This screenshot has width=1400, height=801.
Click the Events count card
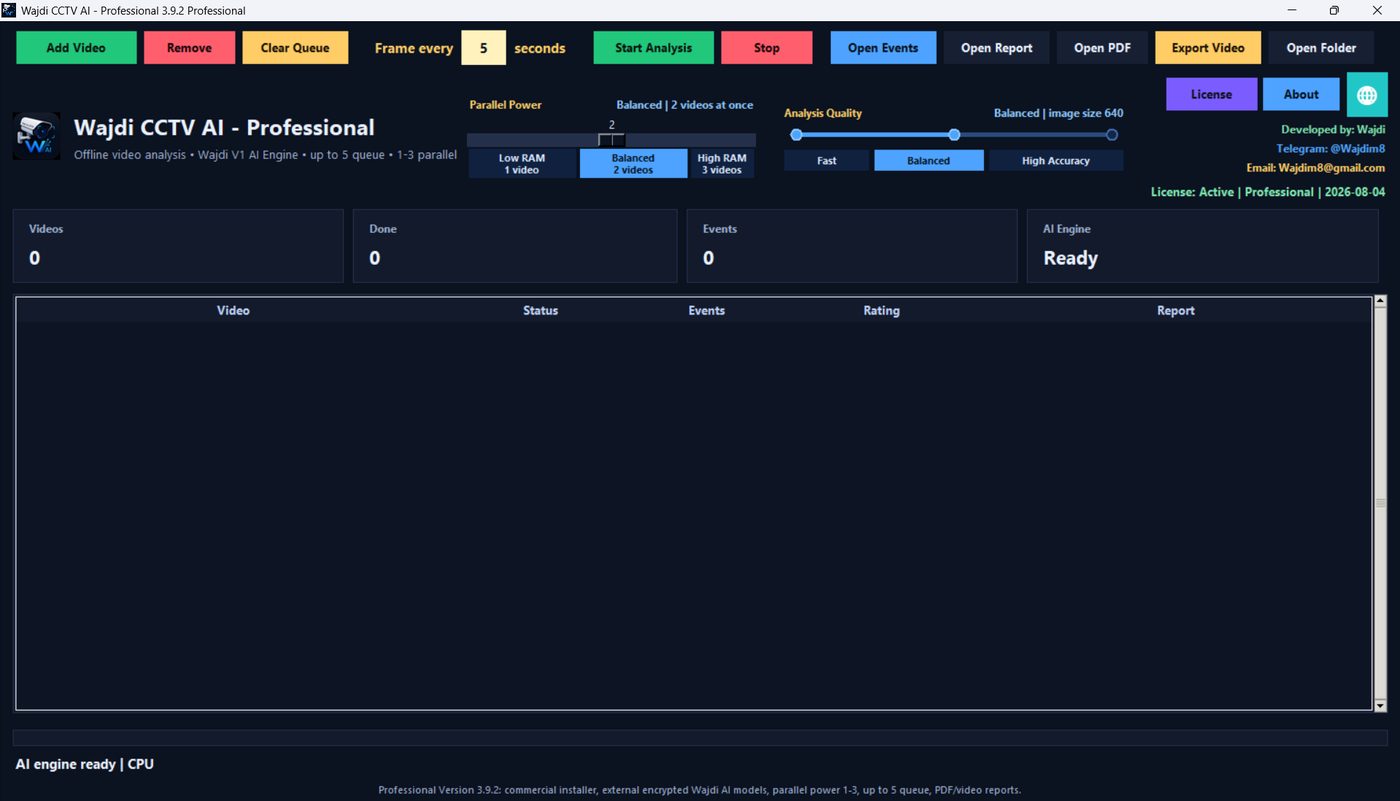click(852, 246)
